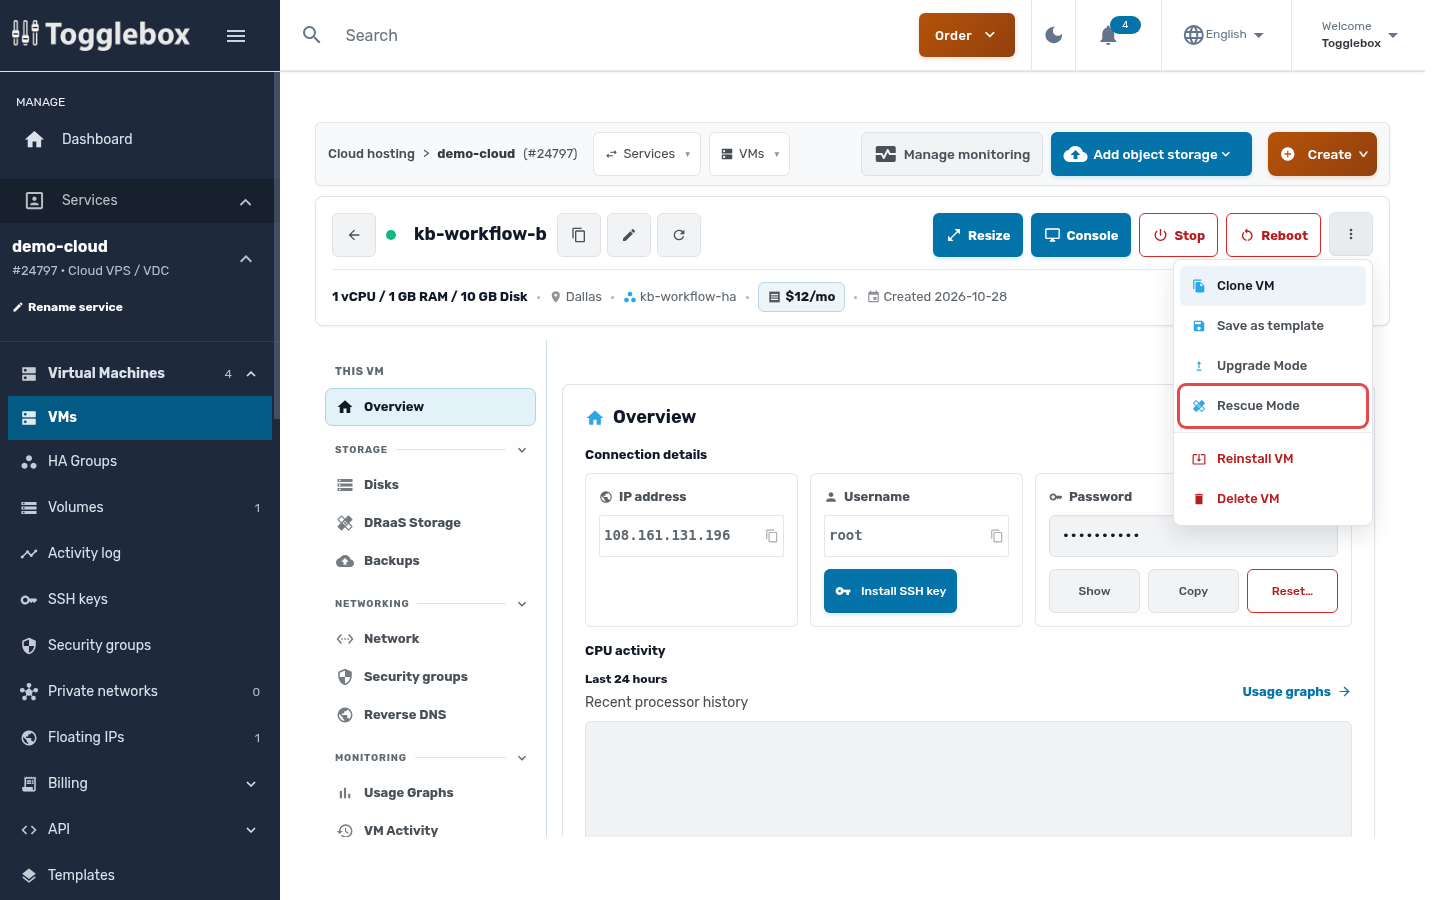Open the Order dropdown
The image size is (1440, 900).
pyautogui.click(x=967, y=35)
